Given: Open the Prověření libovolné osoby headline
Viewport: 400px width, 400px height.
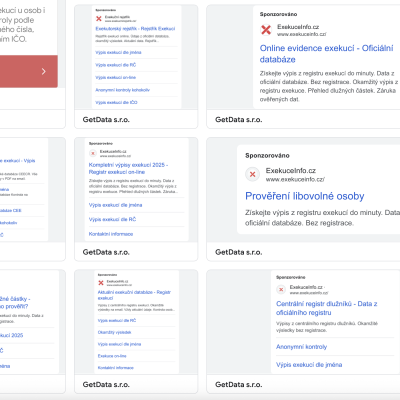Looking at the screenshot, I should [x=305, y=196].
